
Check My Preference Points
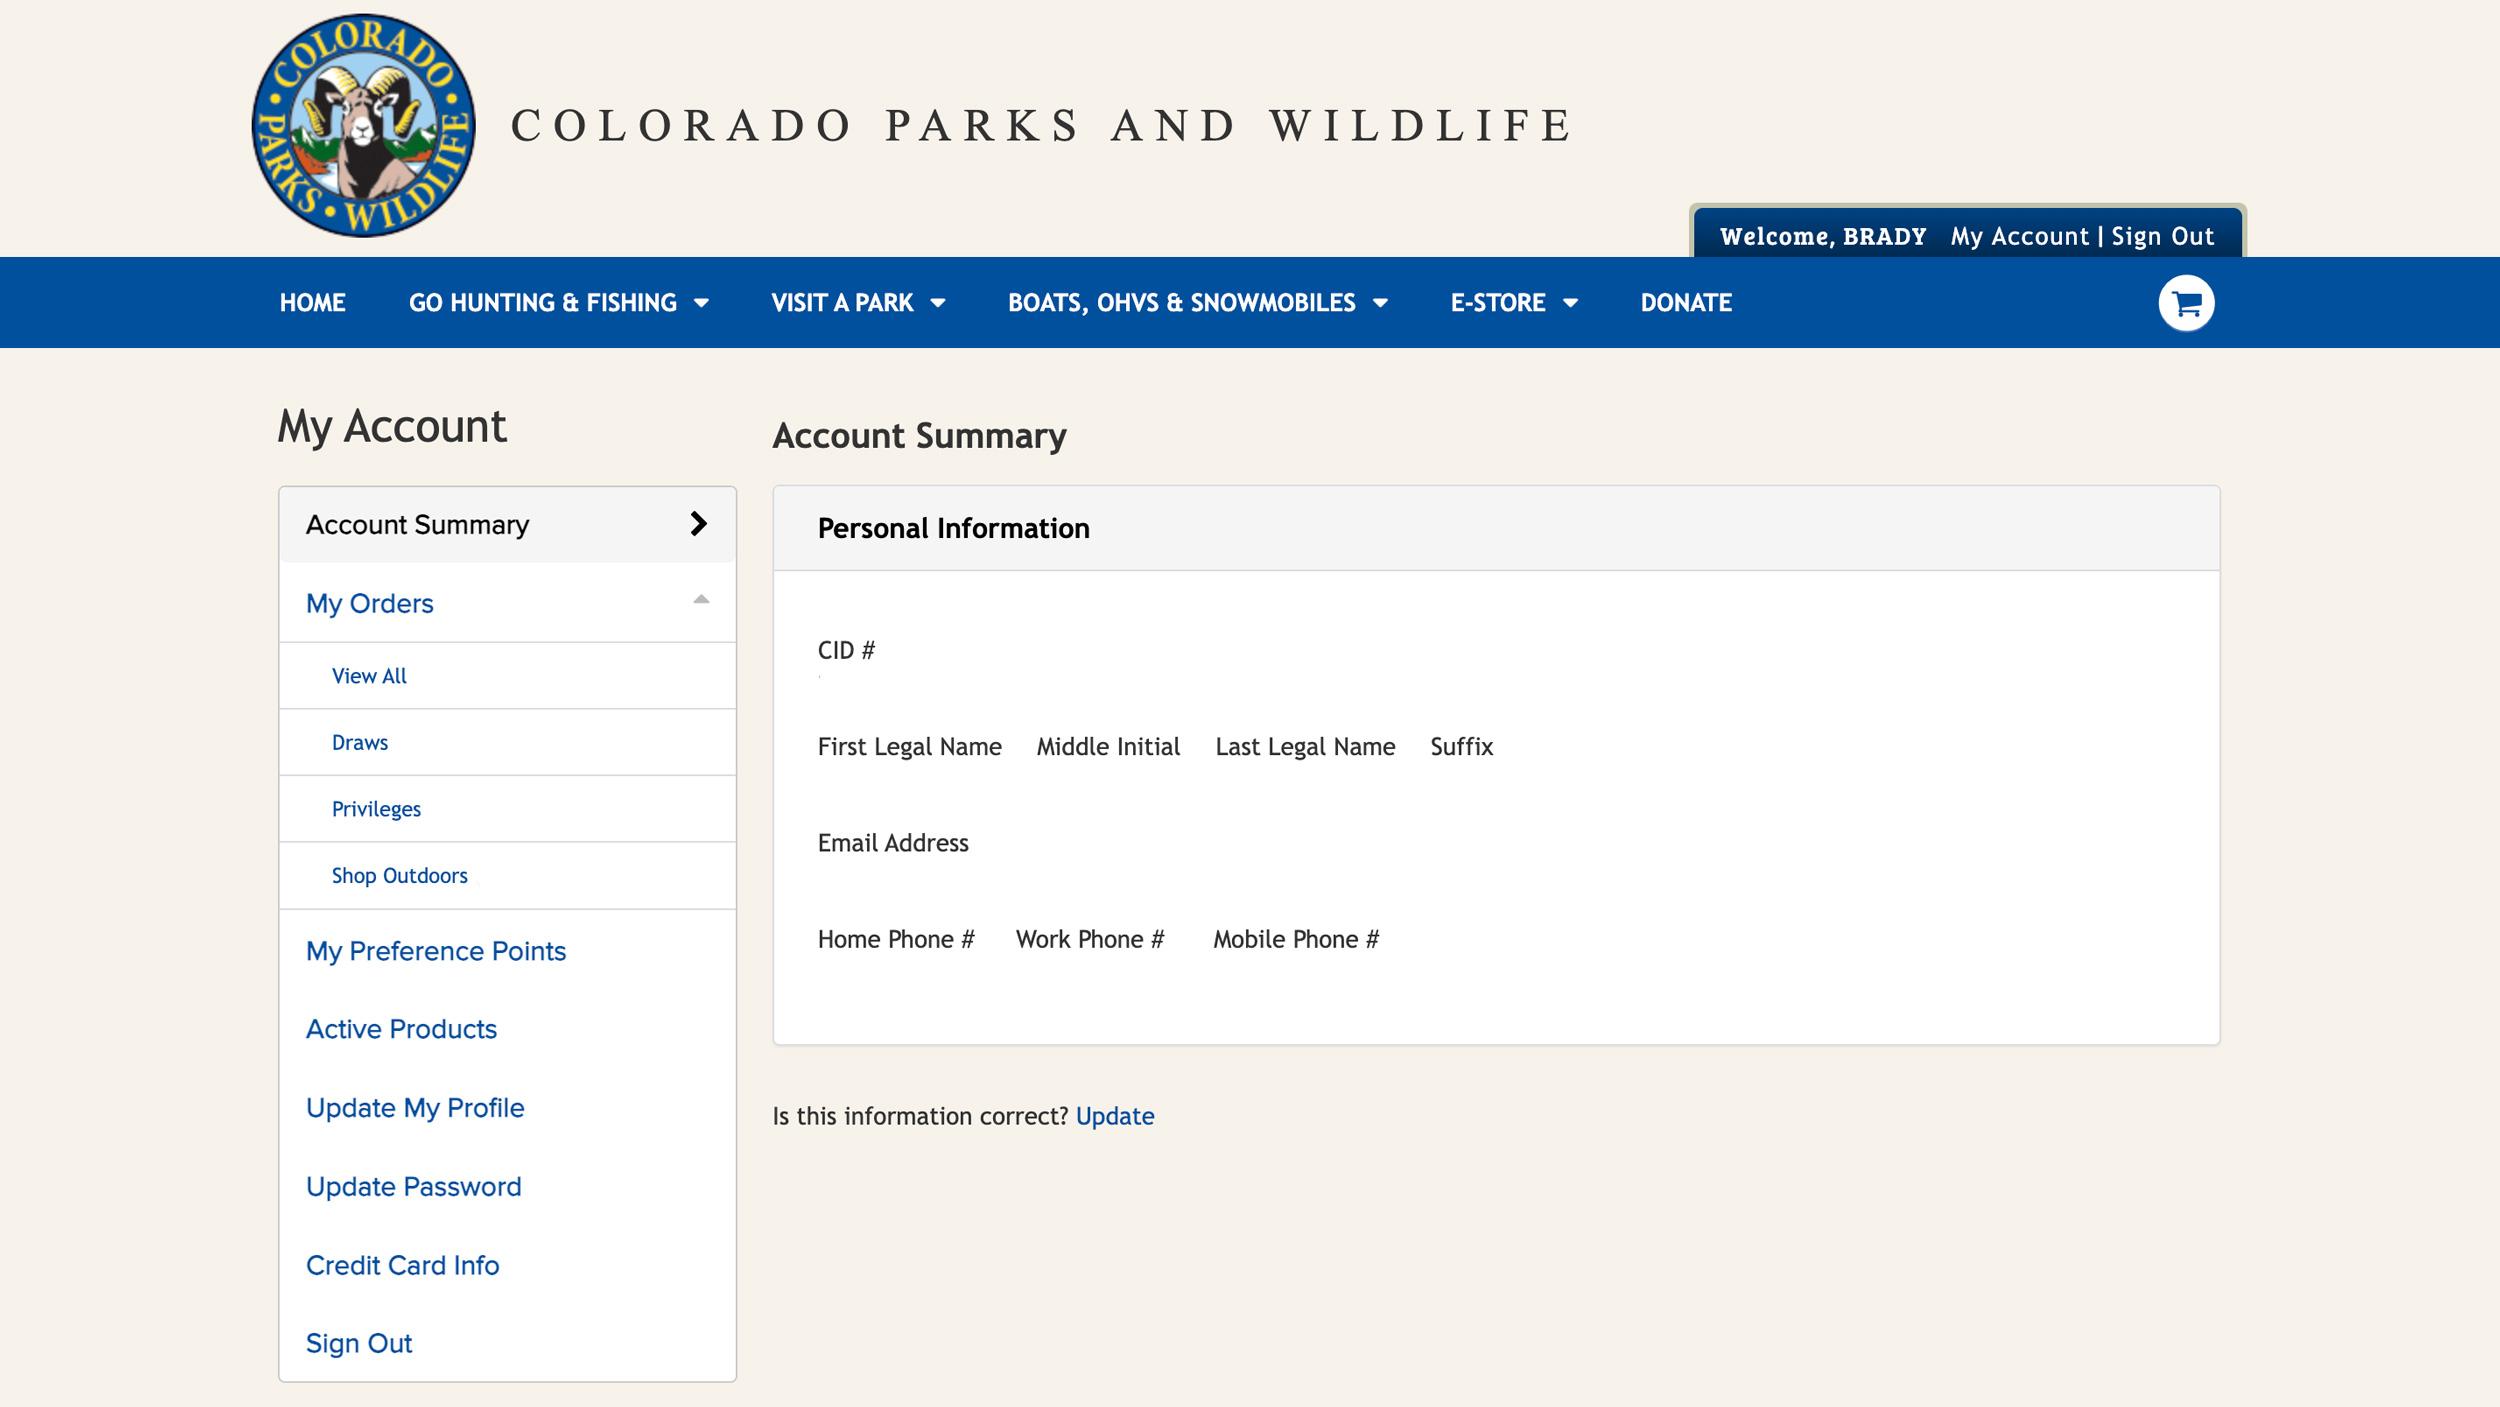pyautogui.click(x=437, y=951)
